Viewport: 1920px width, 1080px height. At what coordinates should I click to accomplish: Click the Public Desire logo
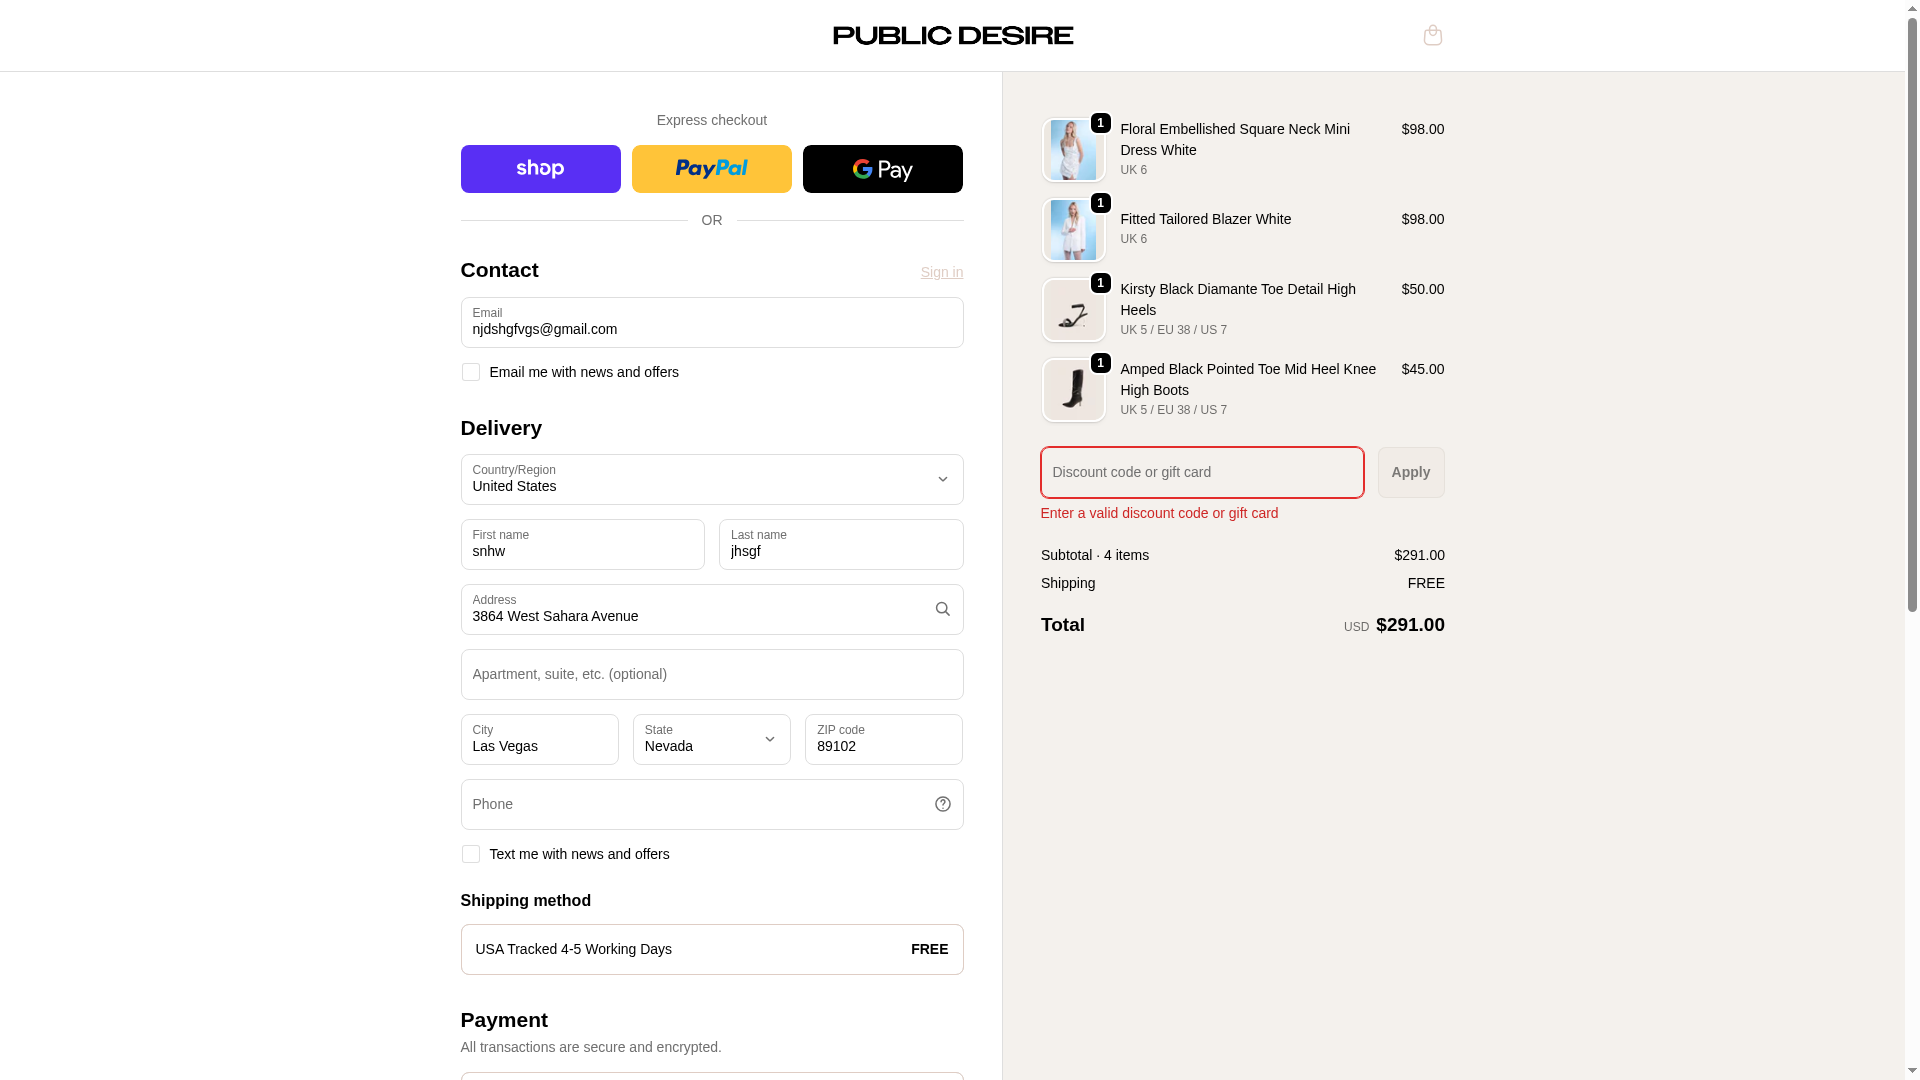(952, 35)
